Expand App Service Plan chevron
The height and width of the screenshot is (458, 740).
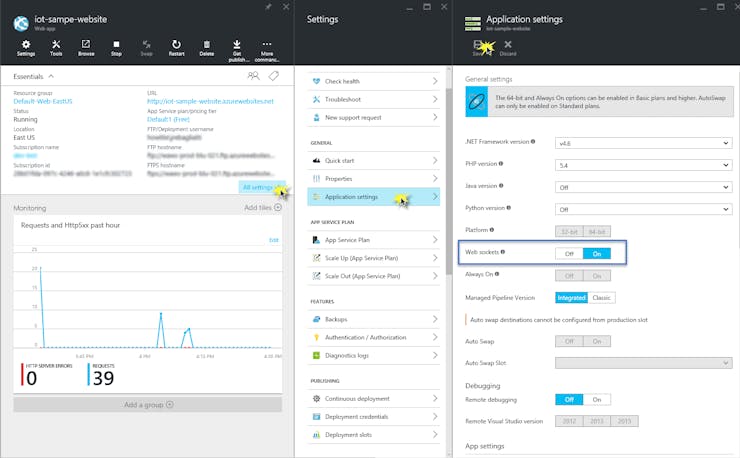[435, 240]
